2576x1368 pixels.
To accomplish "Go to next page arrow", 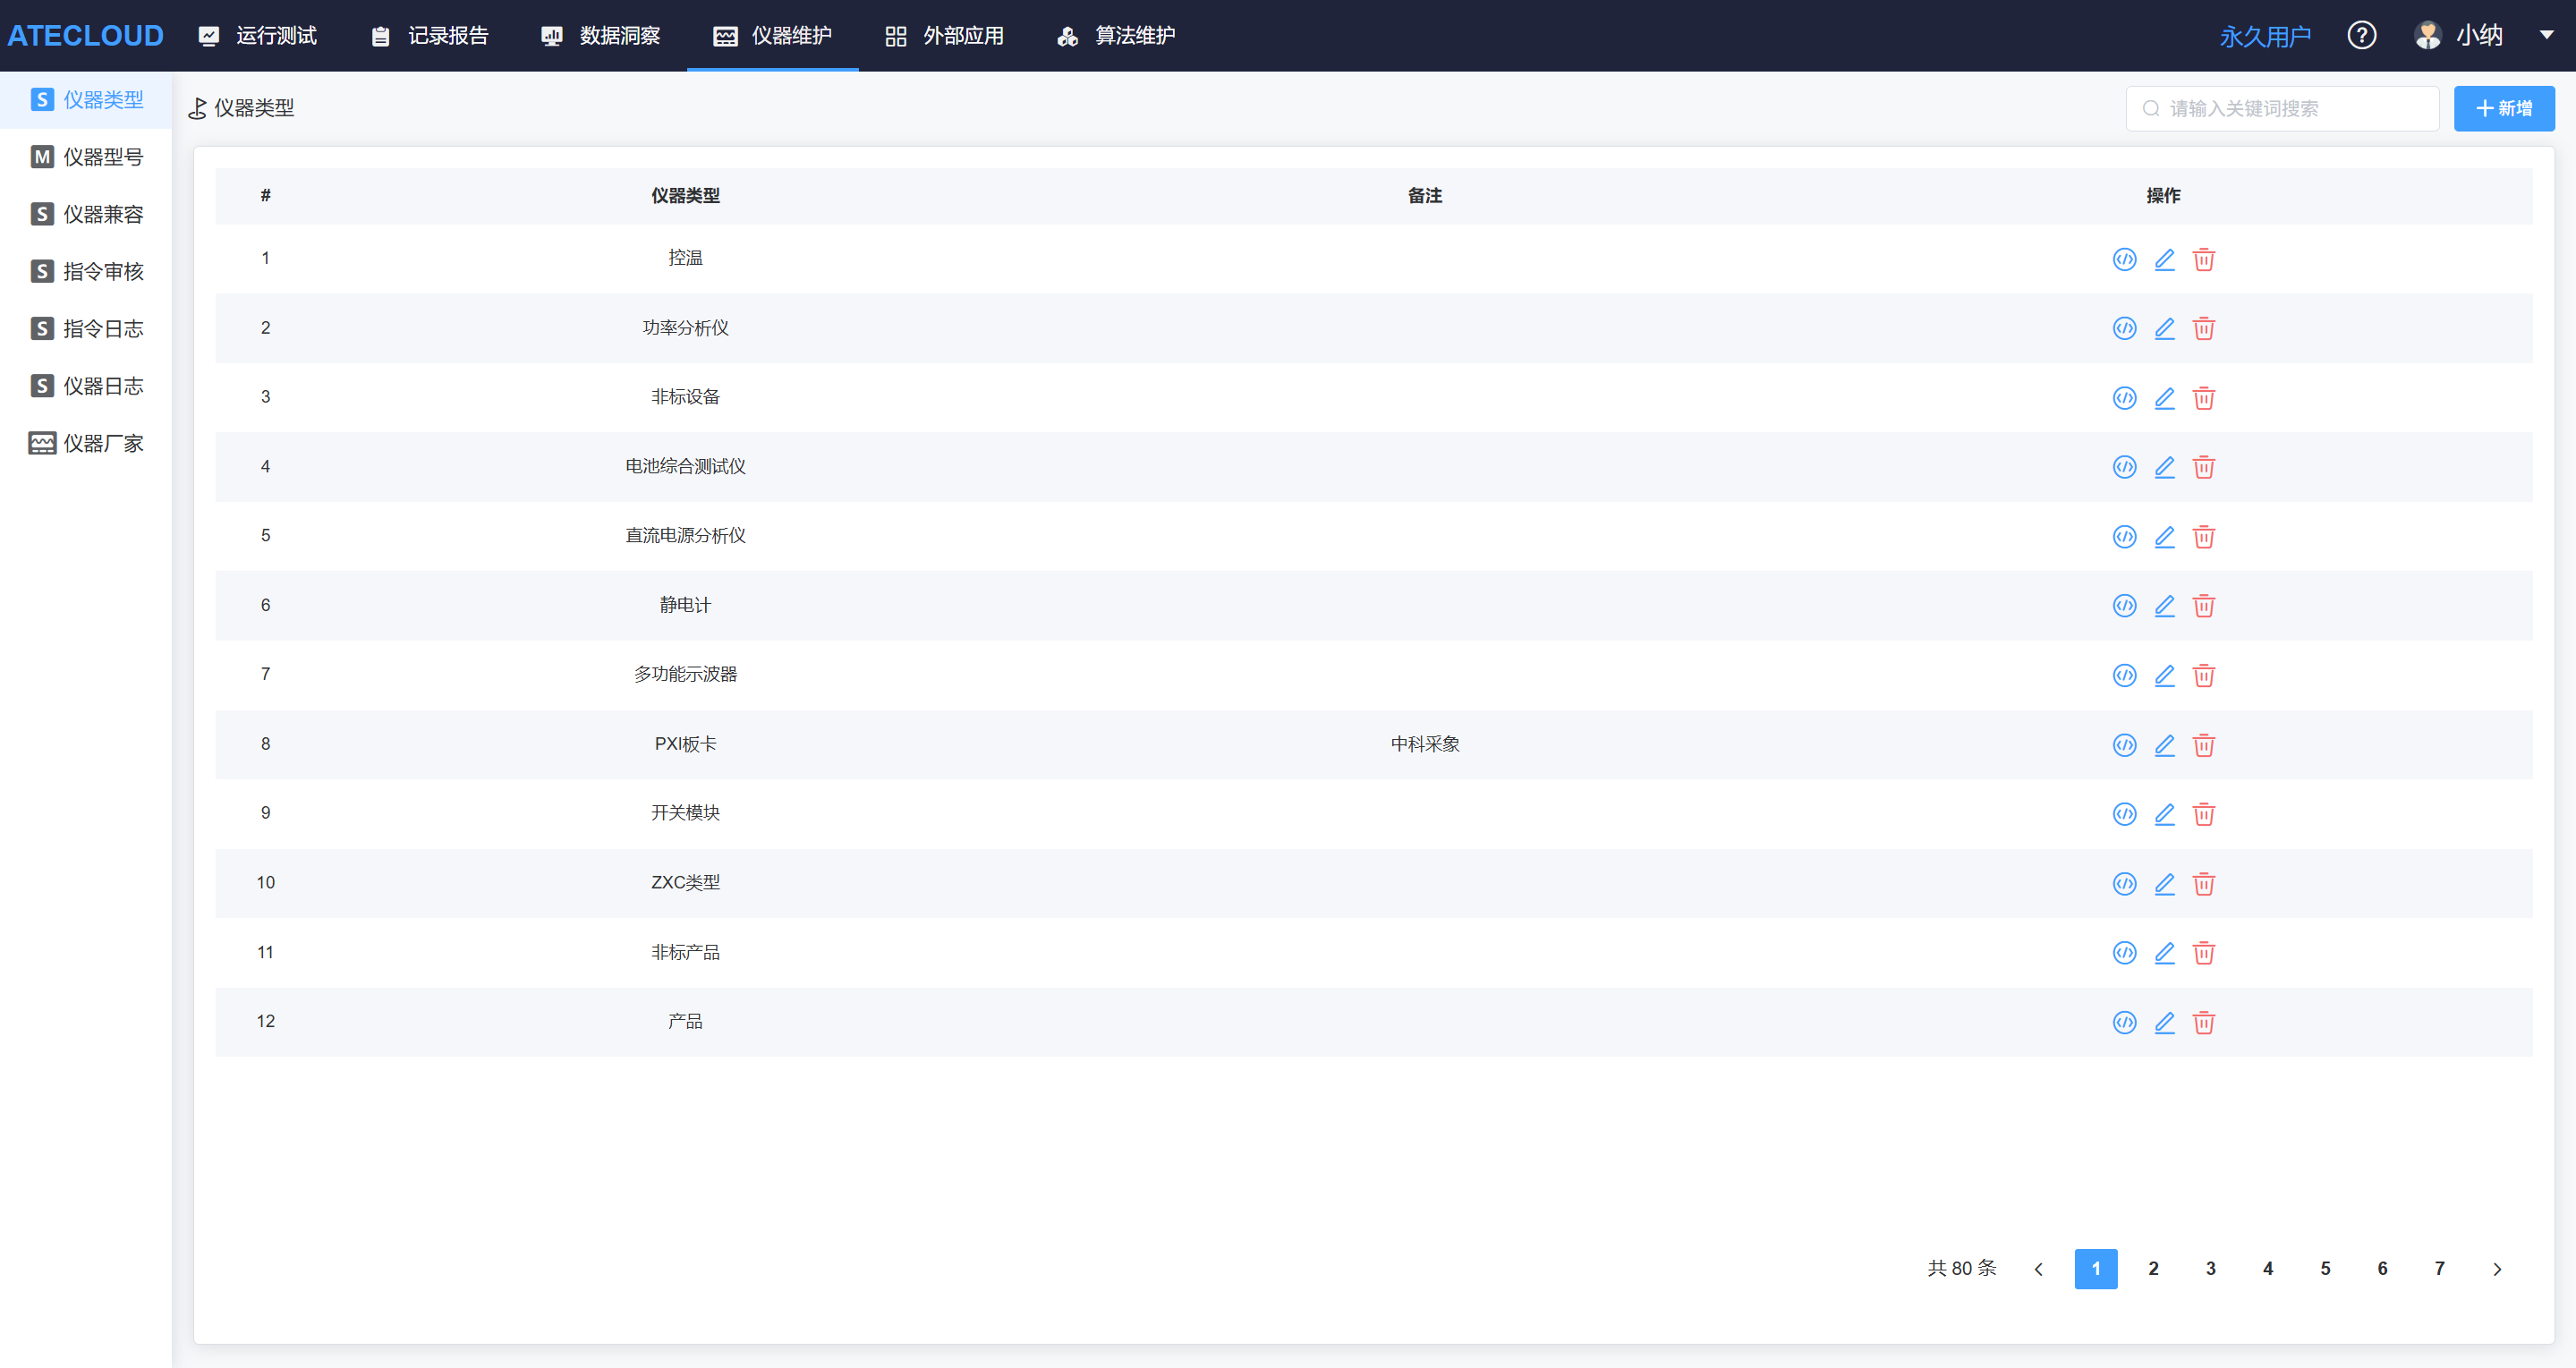I will click(x=2497, y=1269).
